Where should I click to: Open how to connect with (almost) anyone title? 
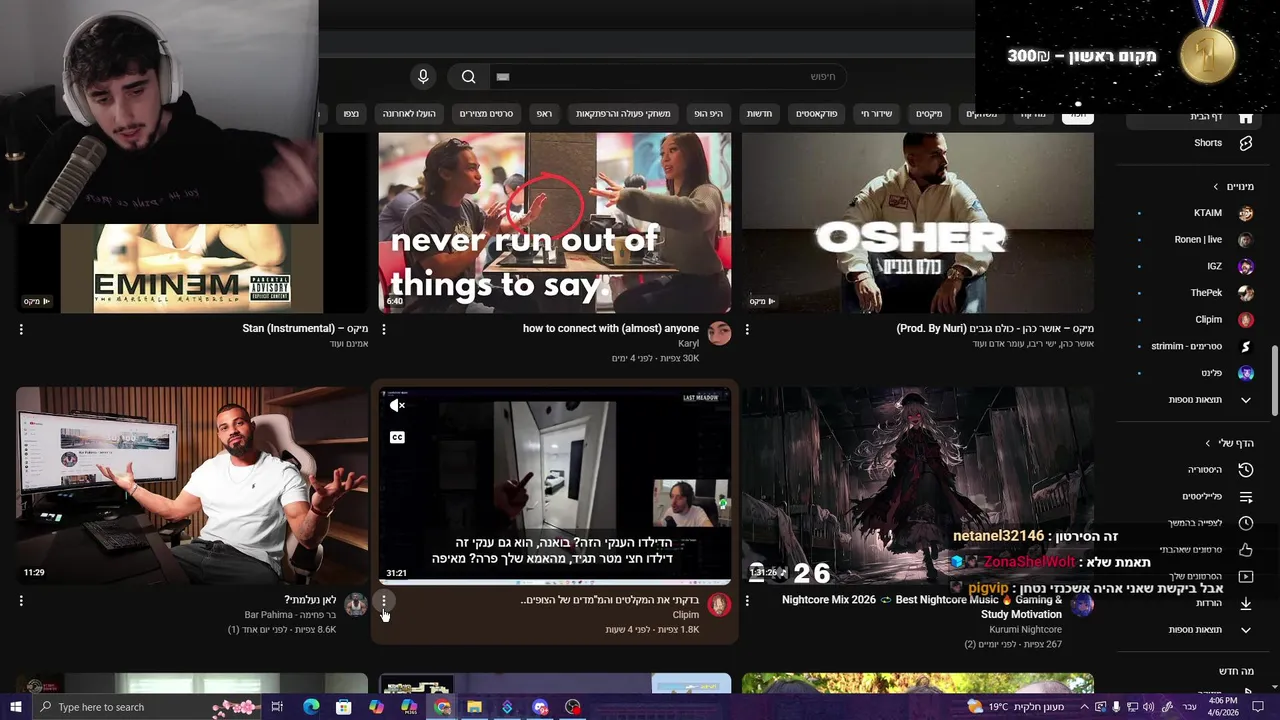[x=611, y=328]
